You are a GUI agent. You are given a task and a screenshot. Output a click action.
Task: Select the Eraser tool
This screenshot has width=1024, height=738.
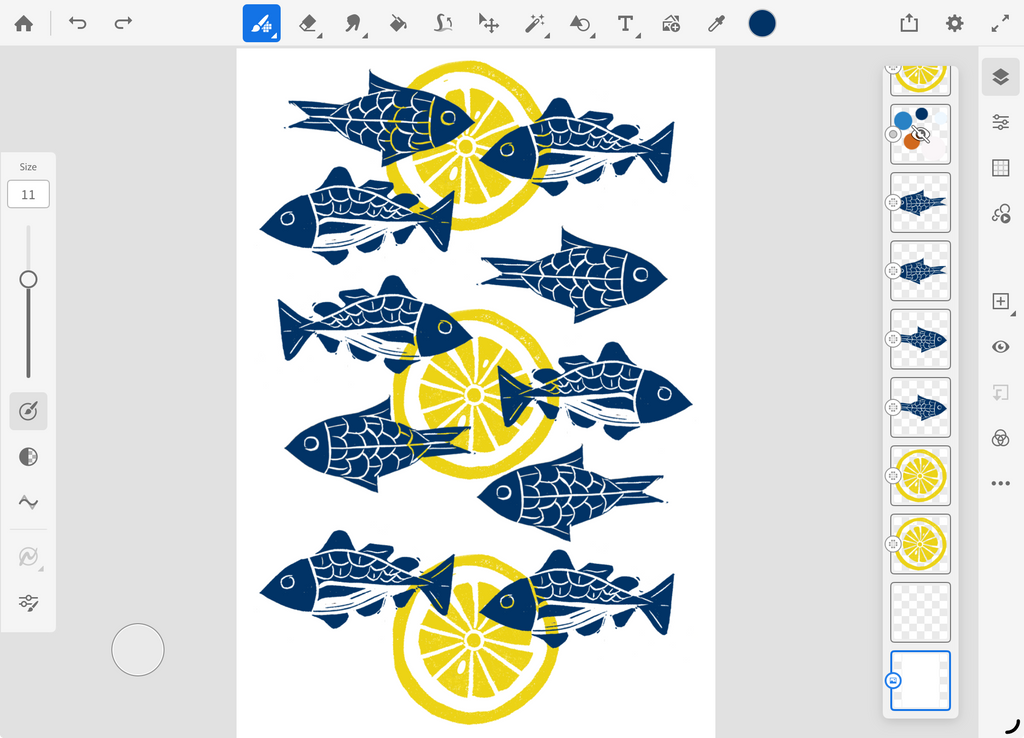(308, 24)
